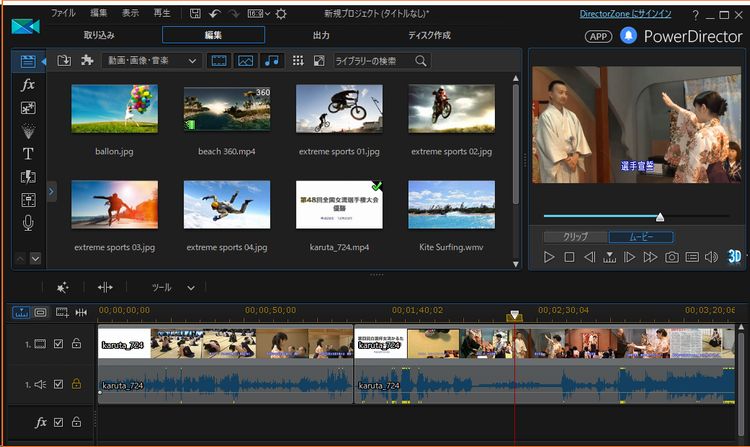Open the Particle Room in sidebar
This screenshot has height=447, width=750.
(x=28, y=131)
